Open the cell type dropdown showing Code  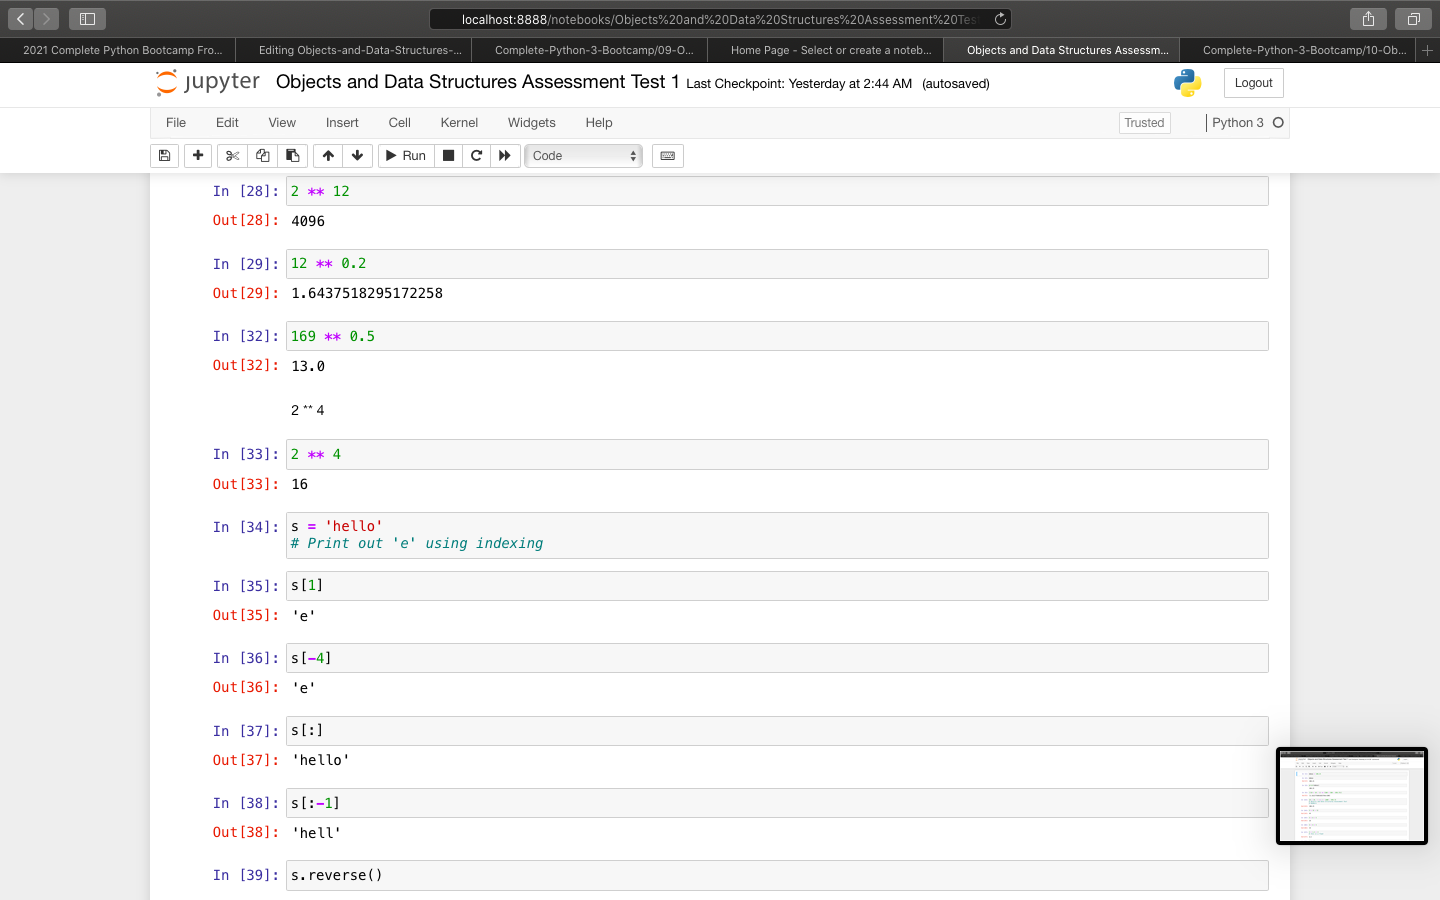point(583,155)
